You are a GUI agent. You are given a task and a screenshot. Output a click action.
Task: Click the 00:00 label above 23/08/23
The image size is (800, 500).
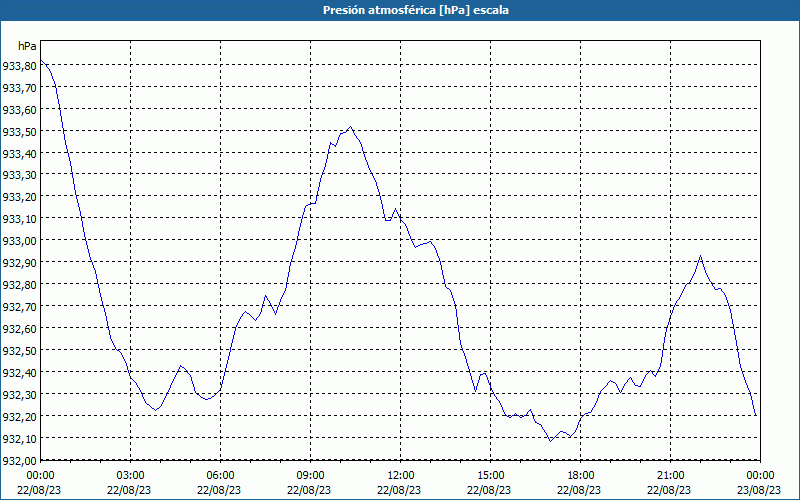(760, 476)
